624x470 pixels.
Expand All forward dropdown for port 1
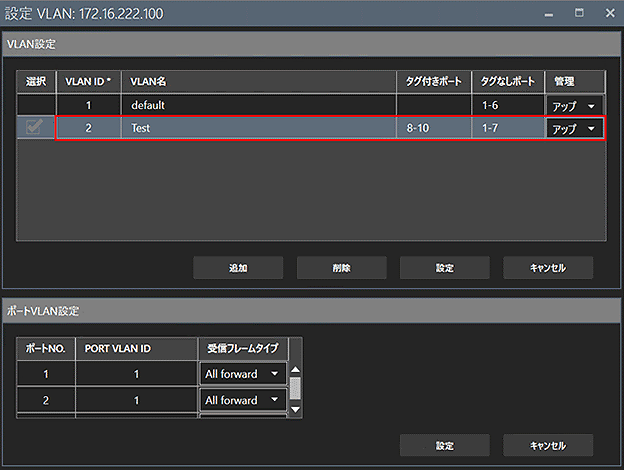click(242, 374)
